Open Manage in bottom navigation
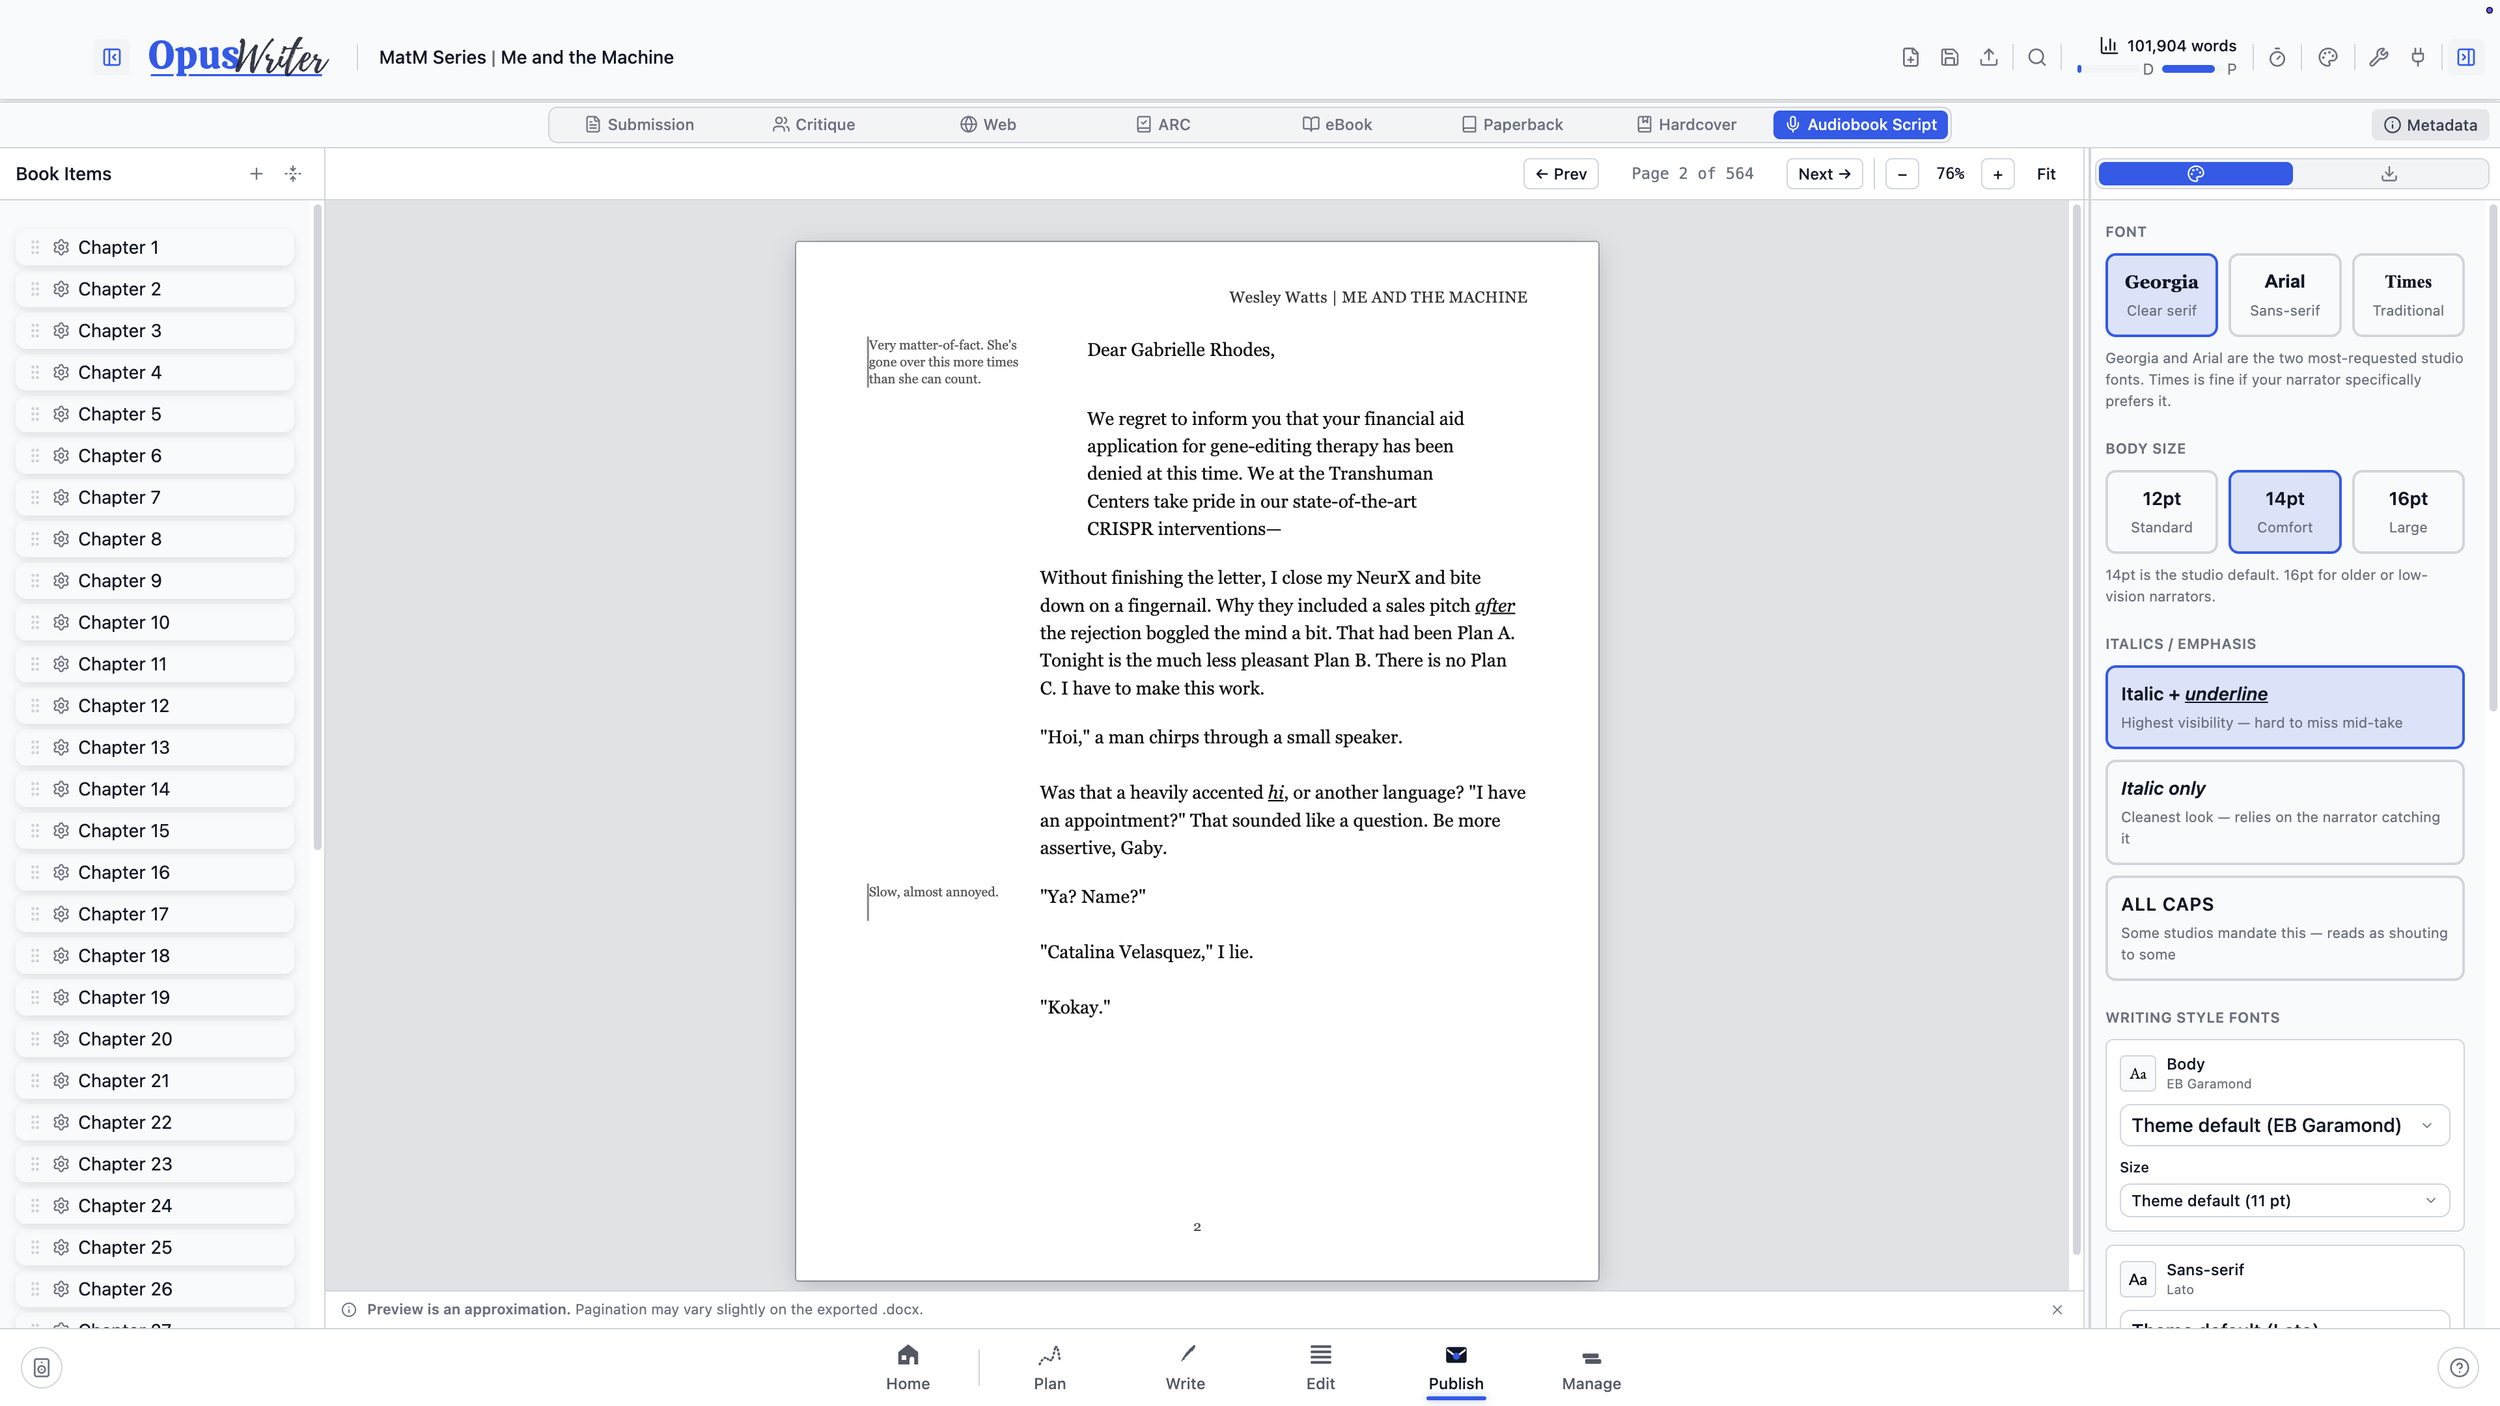 pyautogui.click(x=1591, y=1367)
